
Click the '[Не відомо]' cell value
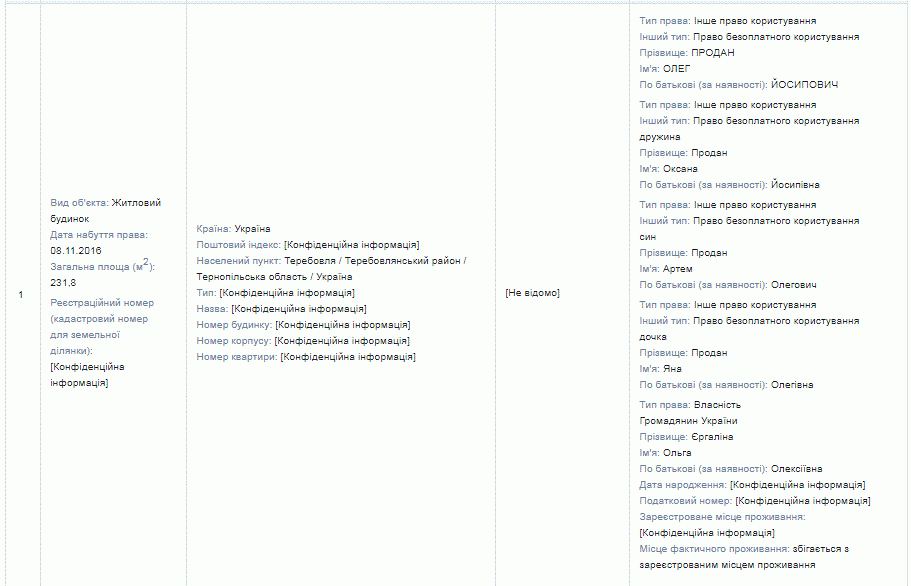pos(533,293)
